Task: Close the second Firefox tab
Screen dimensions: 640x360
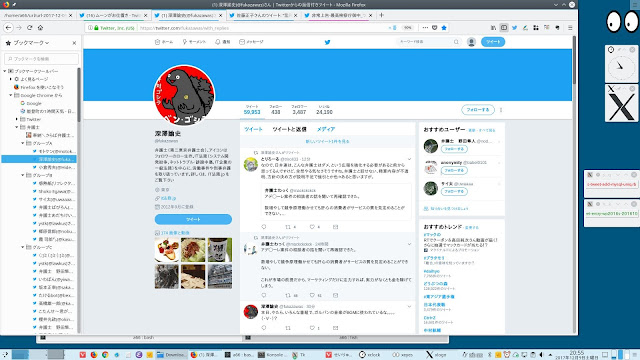Action: (x=146, y=15)
